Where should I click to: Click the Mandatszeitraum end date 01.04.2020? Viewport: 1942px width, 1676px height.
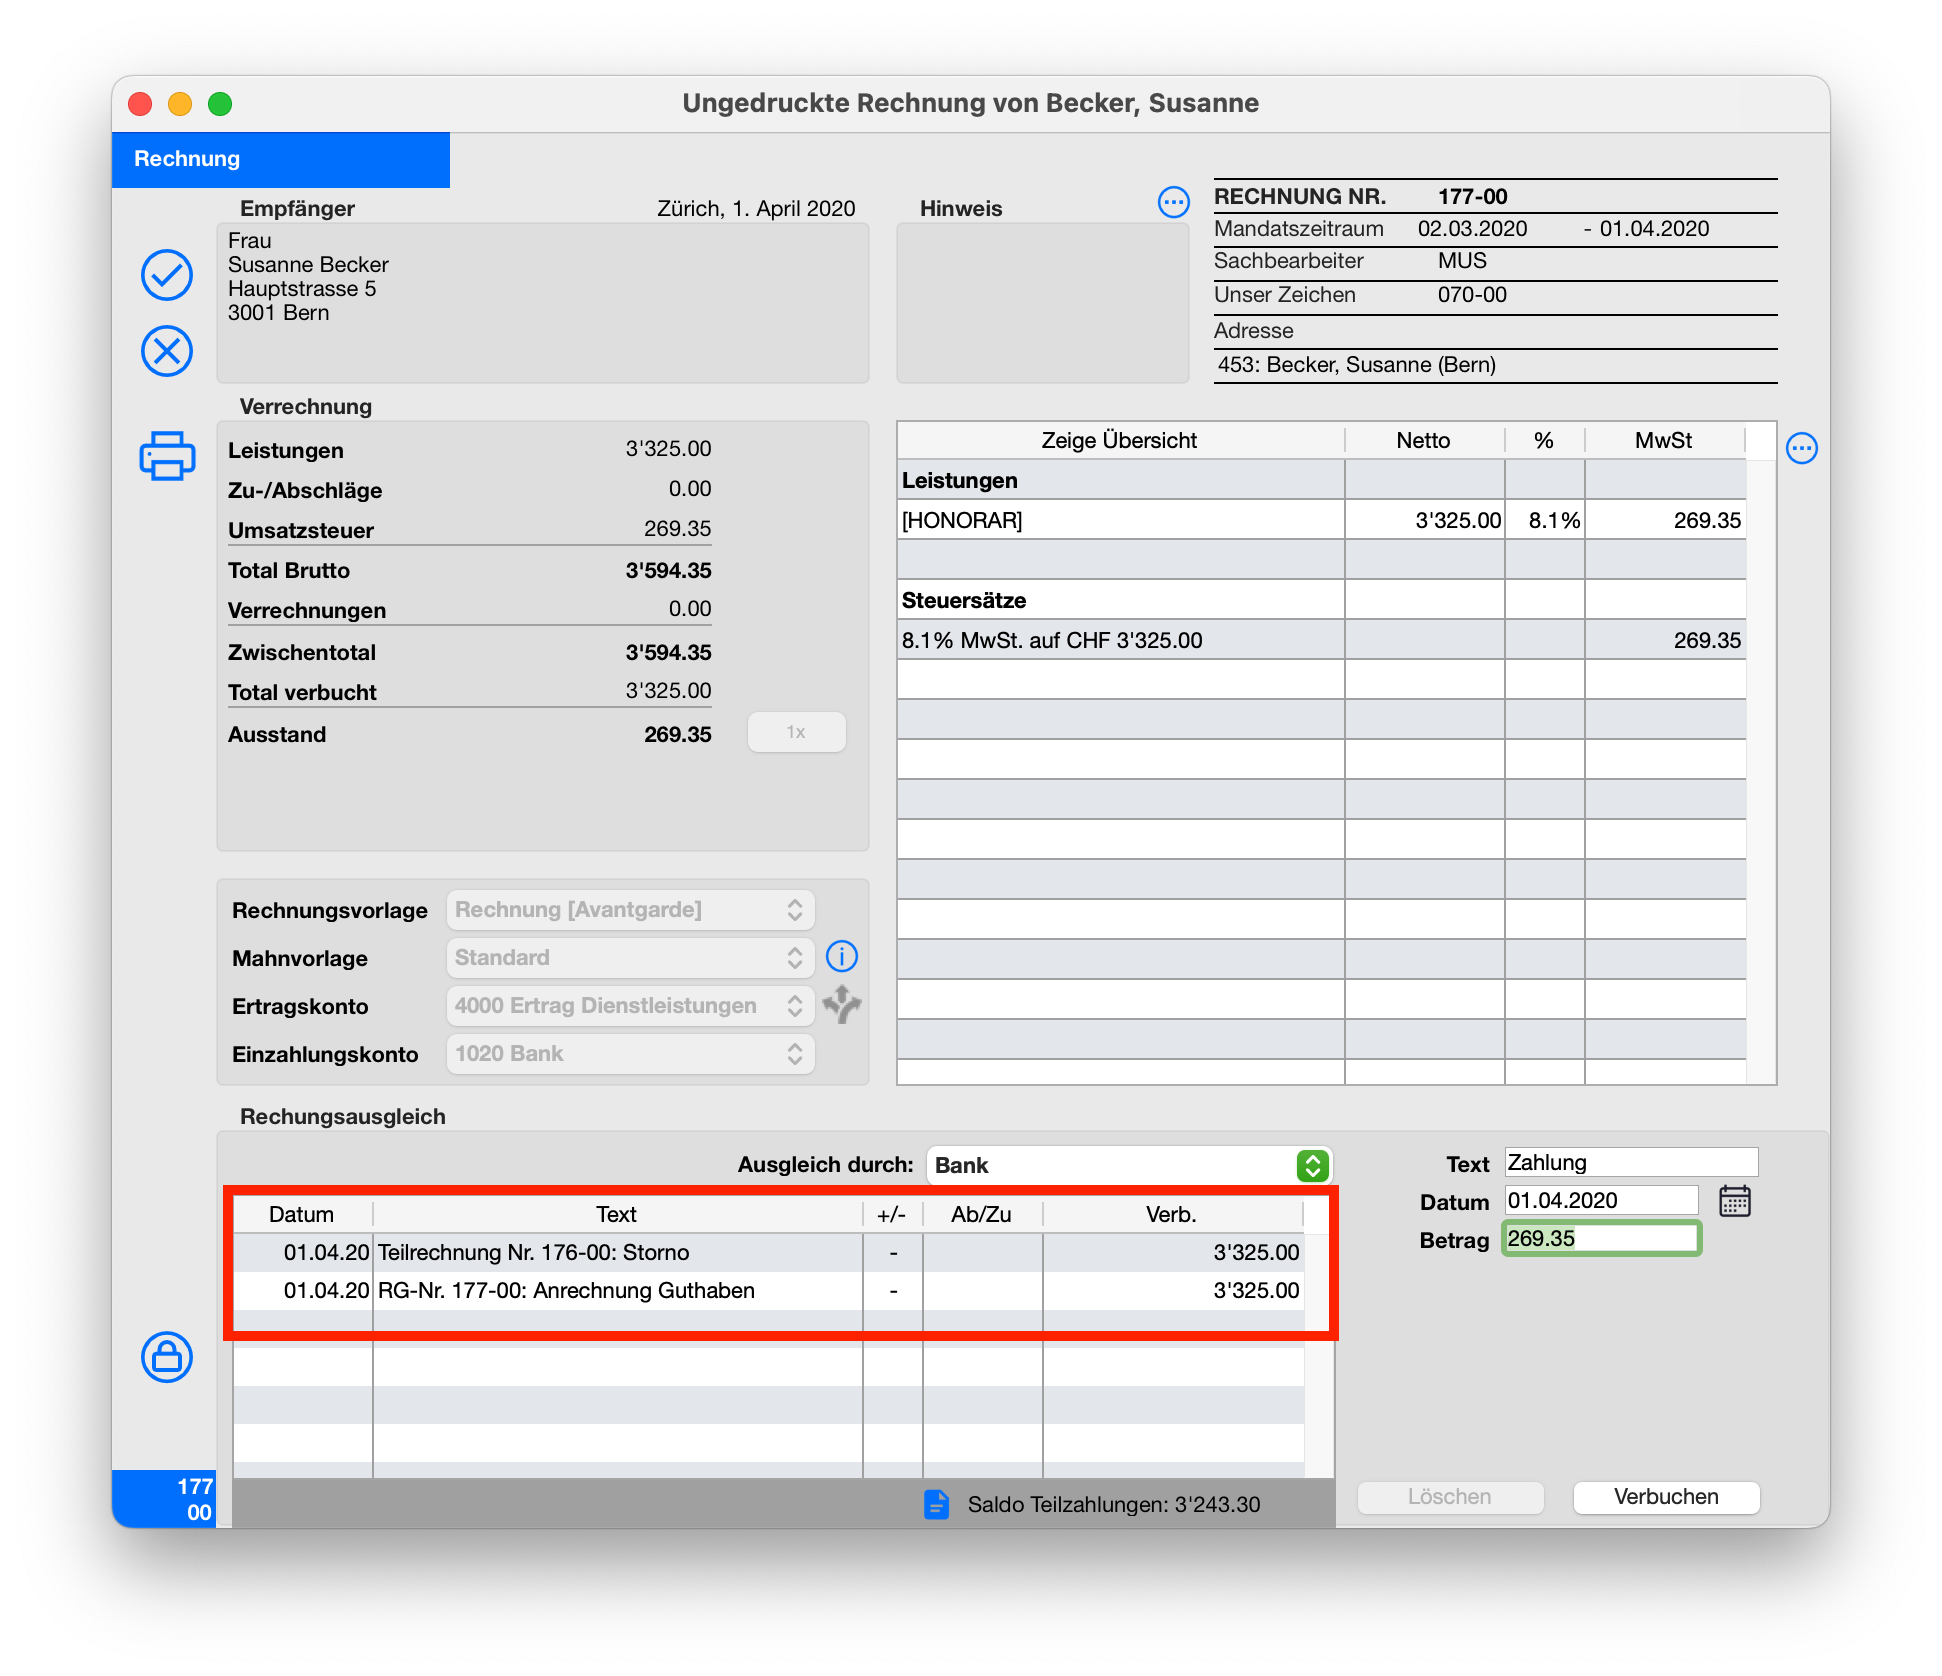1655,229
